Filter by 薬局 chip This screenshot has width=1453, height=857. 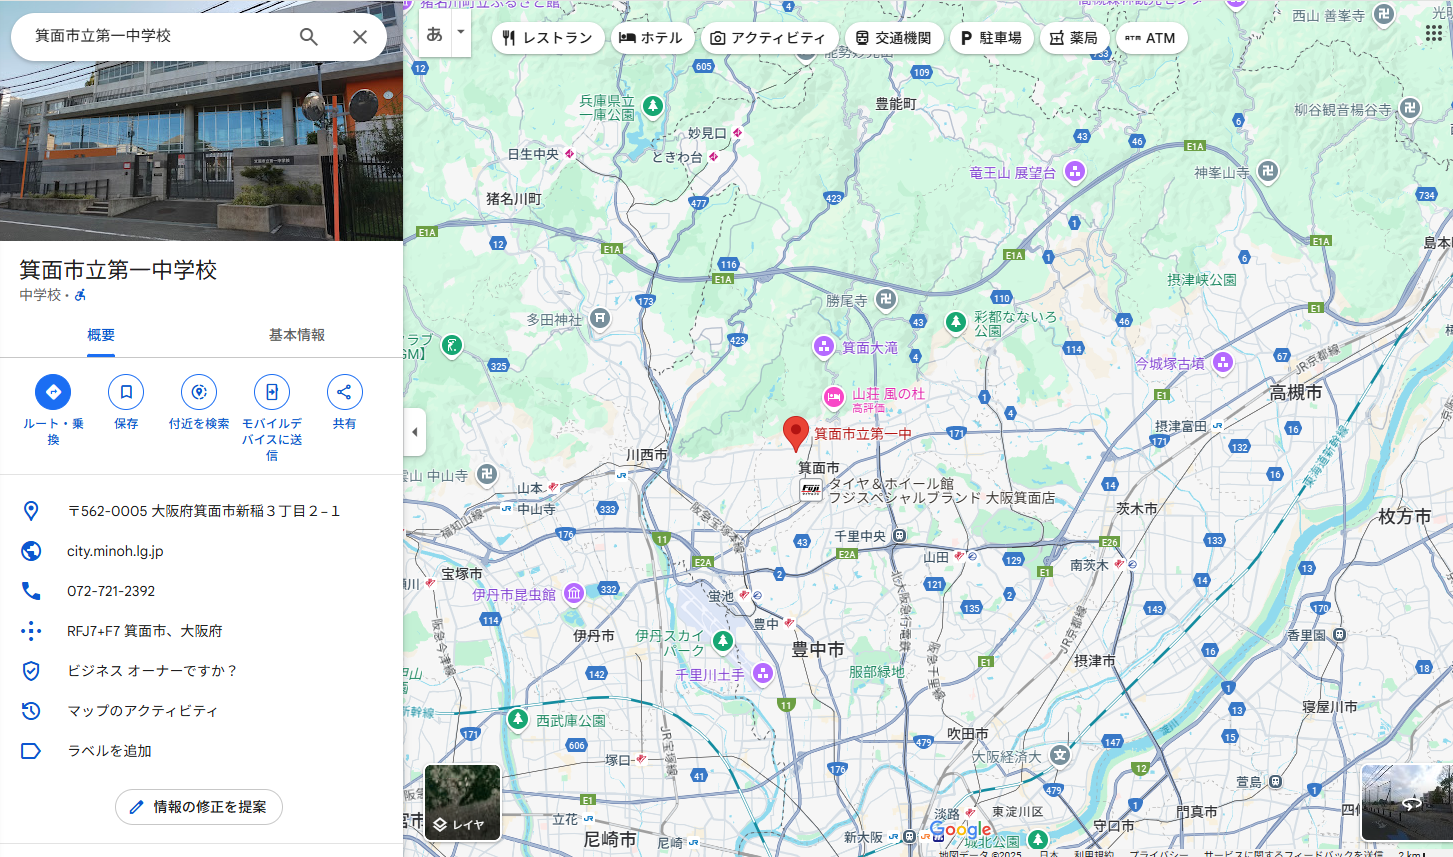(1074, 38)
